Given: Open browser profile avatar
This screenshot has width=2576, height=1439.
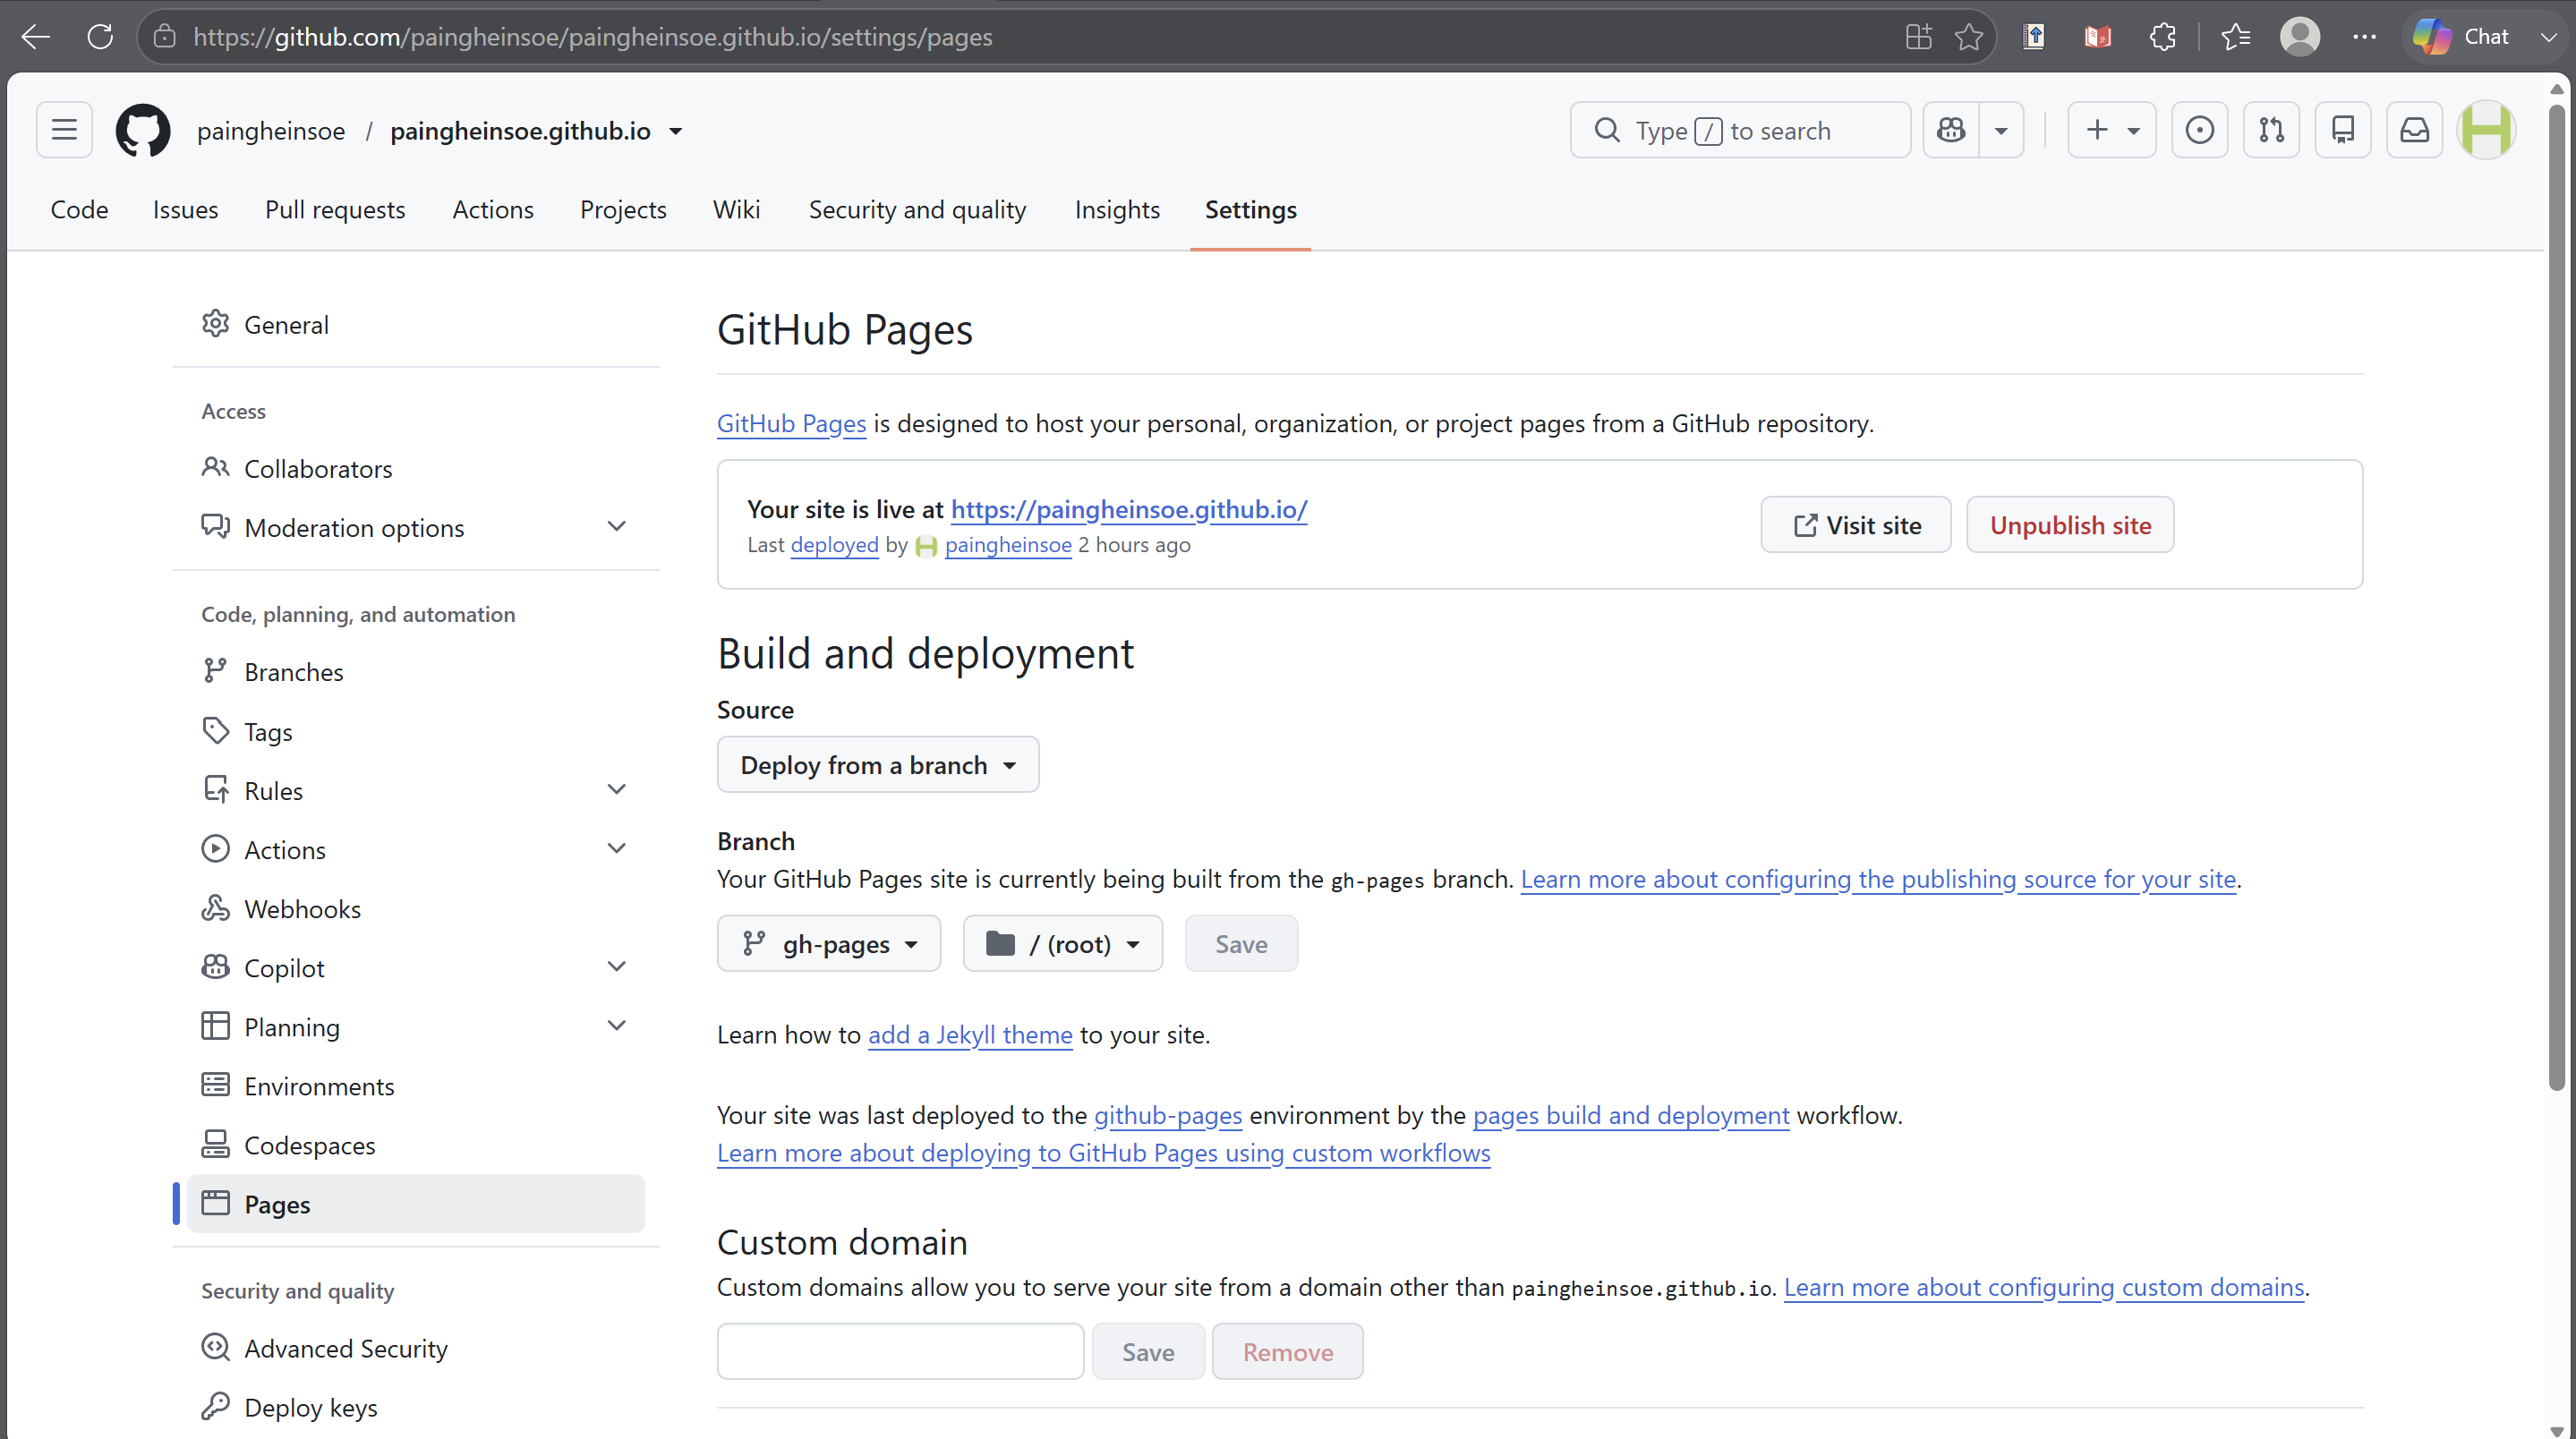Looking at the screenshot, I should tap(2300, 37).
